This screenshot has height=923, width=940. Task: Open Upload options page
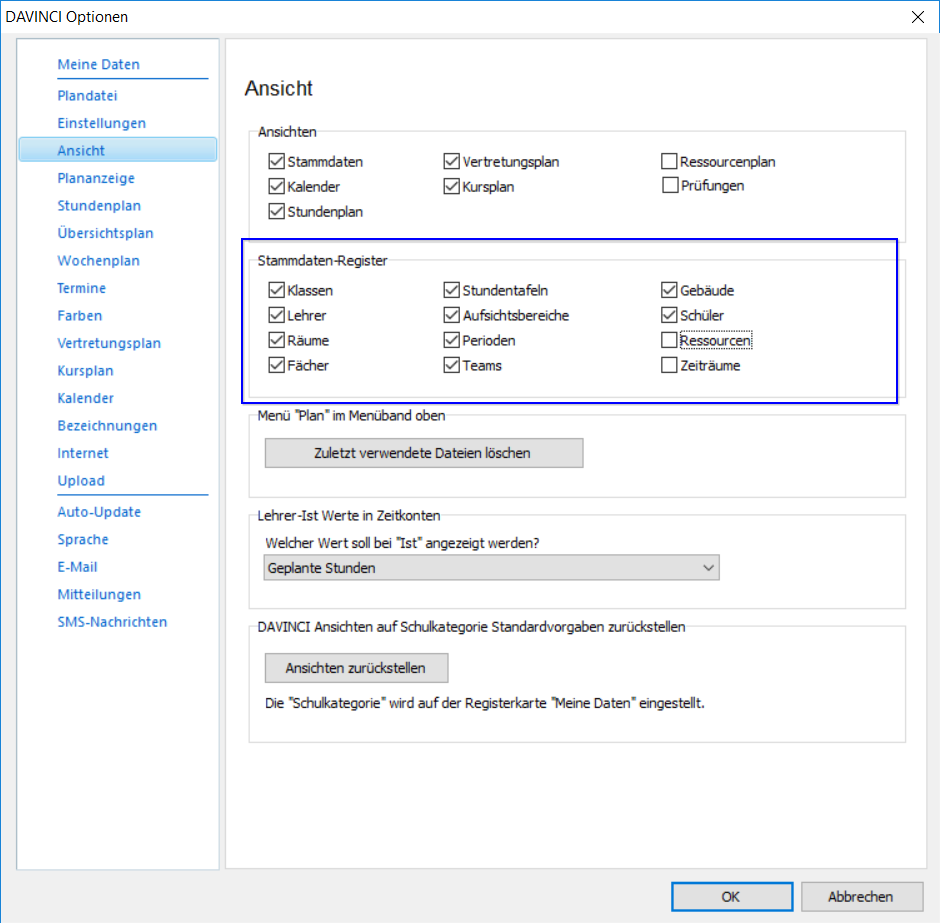pyautogui.click(x=81, y=481)
